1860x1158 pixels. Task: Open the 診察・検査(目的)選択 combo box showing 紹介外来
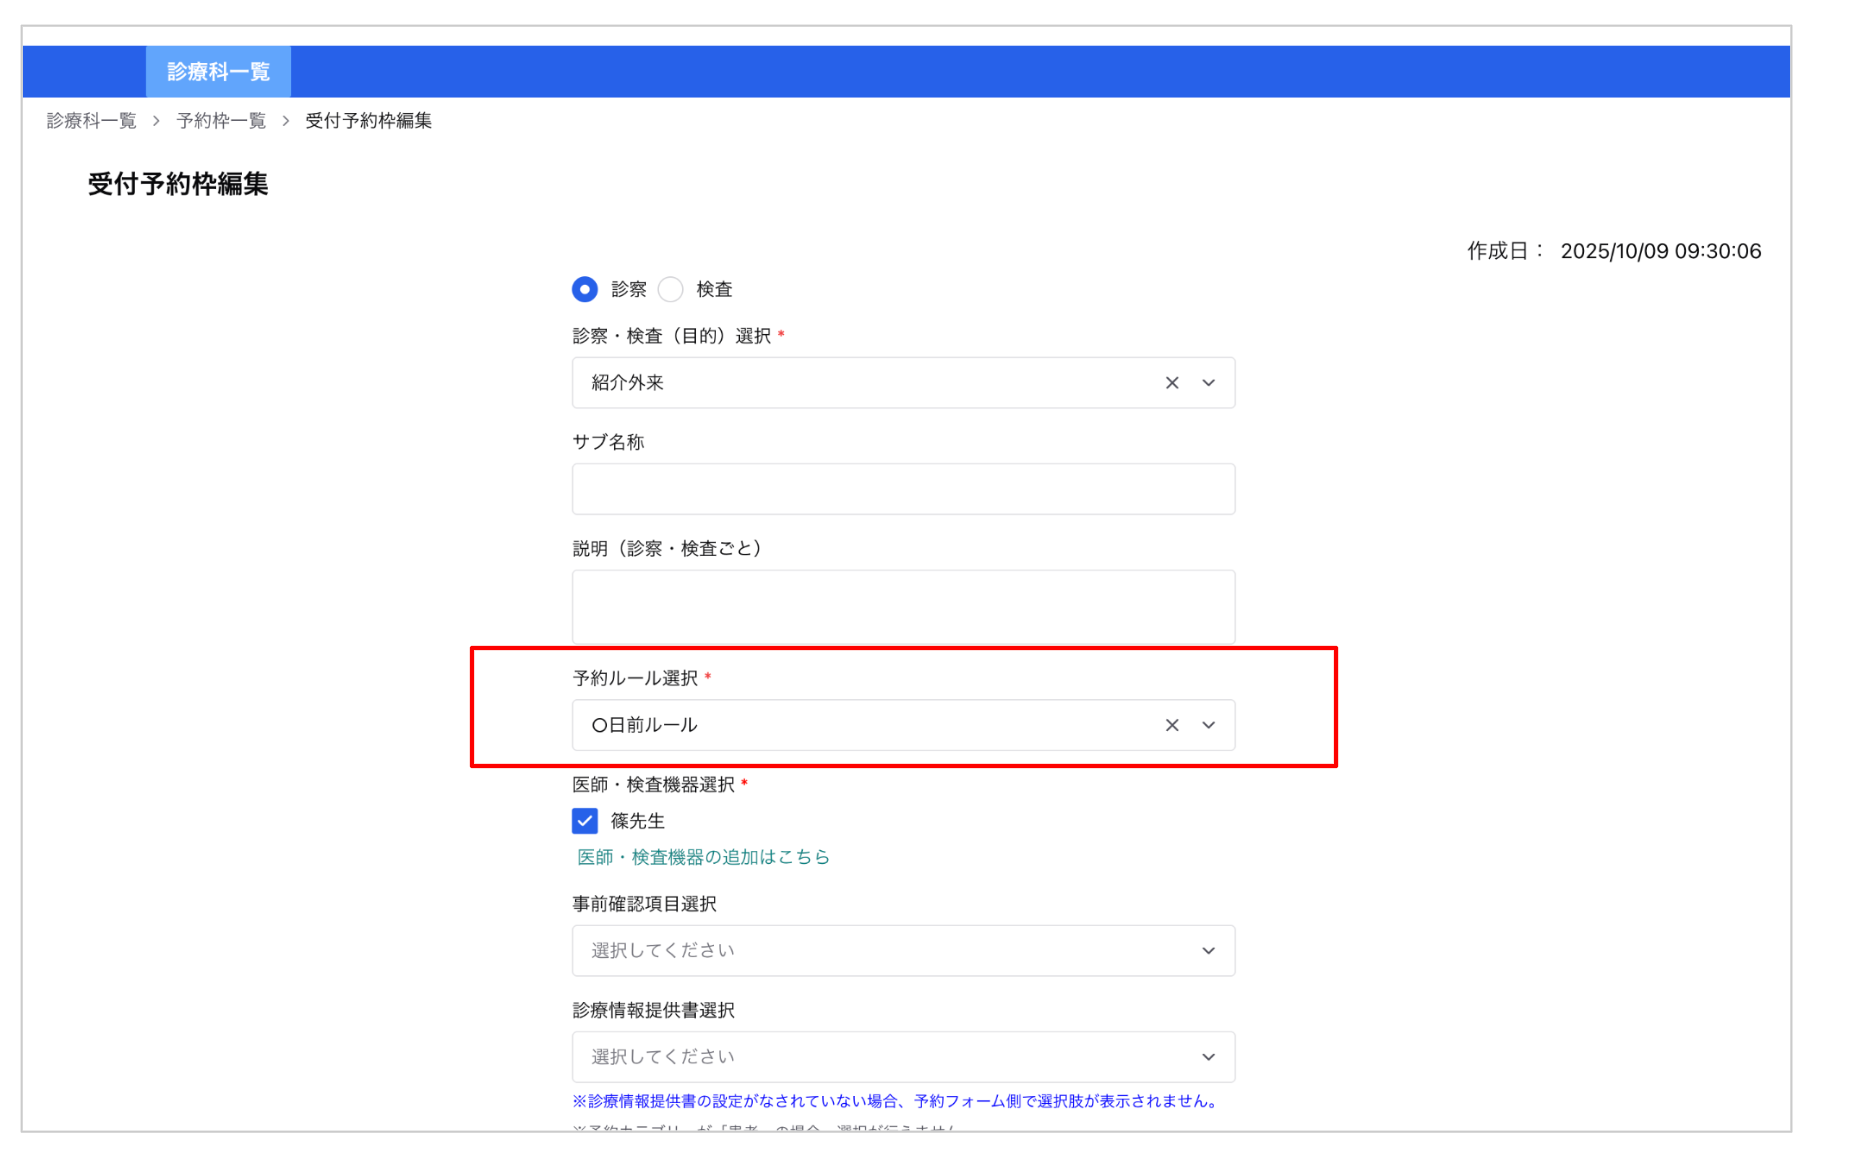[x=860, y=383]
